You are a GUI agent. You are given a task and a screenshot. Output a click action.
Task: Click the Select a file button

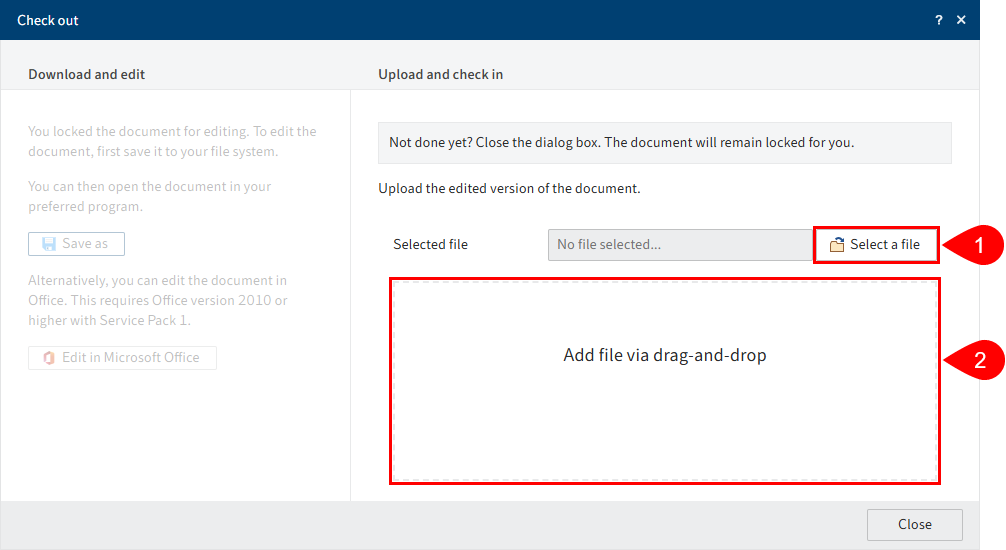coord(876,245)
